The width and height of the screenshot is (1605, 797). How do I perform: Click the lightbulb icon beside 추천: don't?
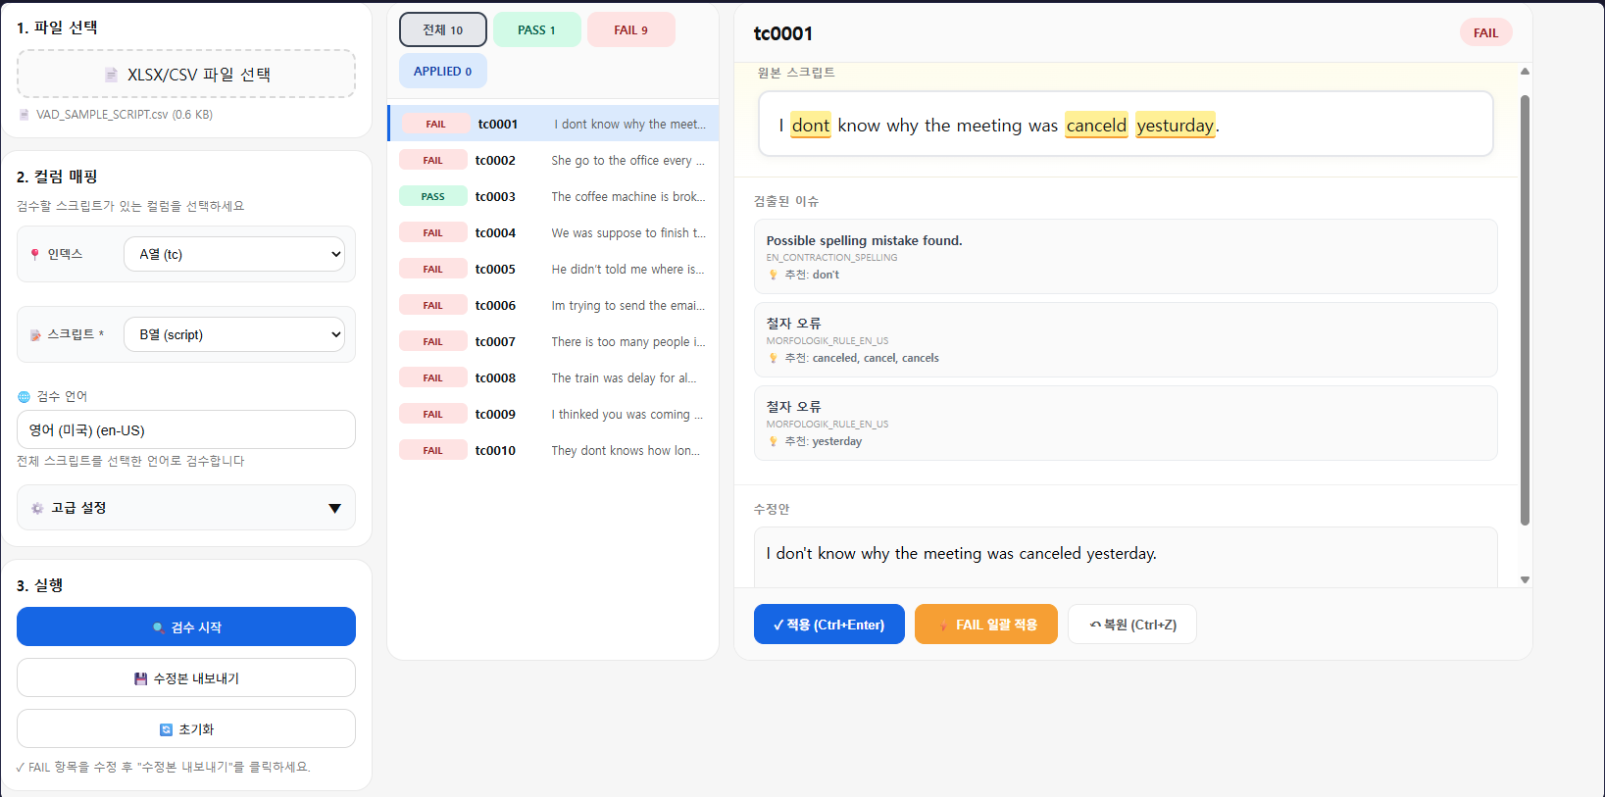coord(773,275)
